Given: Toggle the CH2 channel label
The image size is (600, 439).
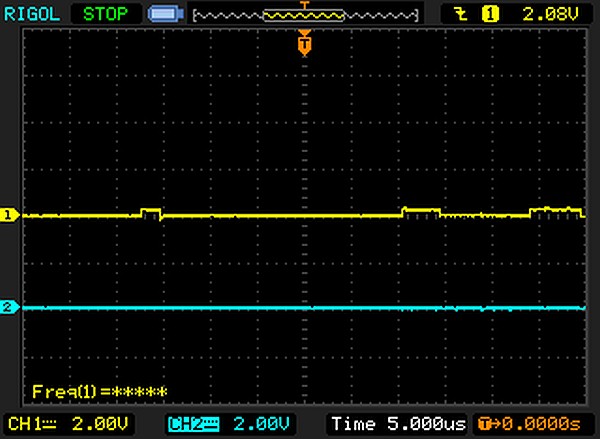Looking at the screenshot, I should [x=191, y=423].
